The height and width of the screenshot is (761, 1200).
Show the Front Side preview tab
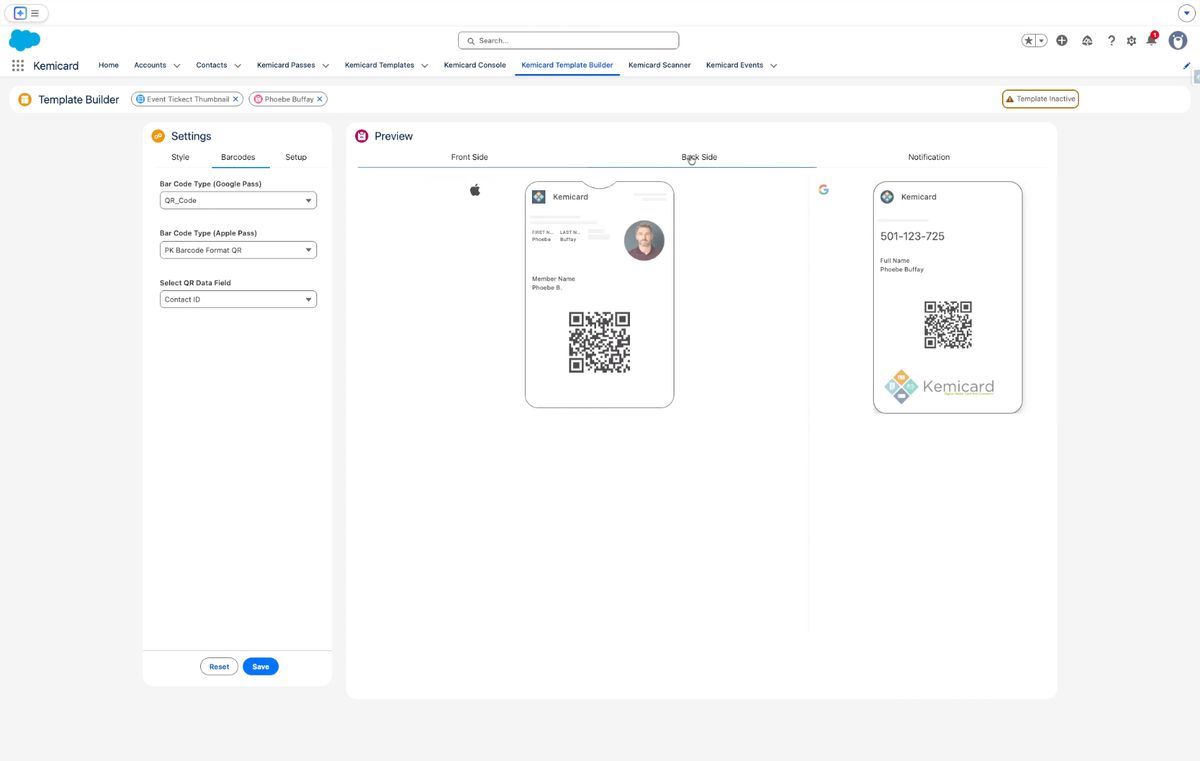coord(470,157)
